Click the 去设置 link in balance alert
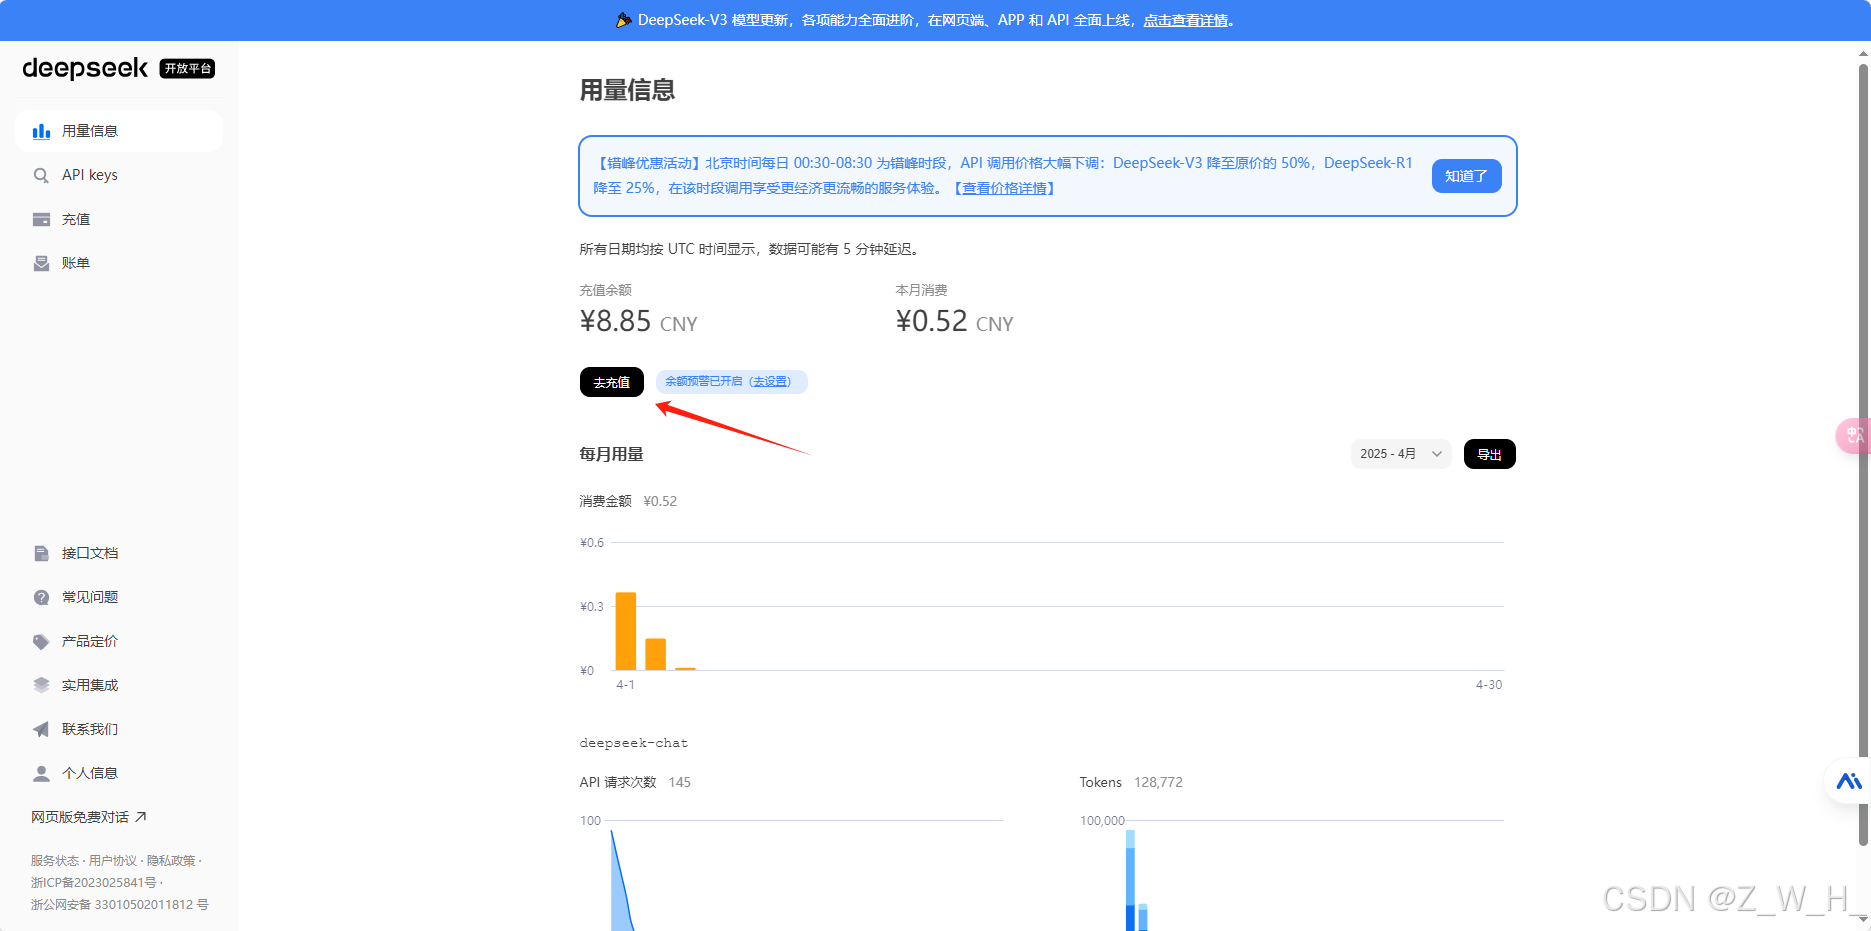 point(771,381)
